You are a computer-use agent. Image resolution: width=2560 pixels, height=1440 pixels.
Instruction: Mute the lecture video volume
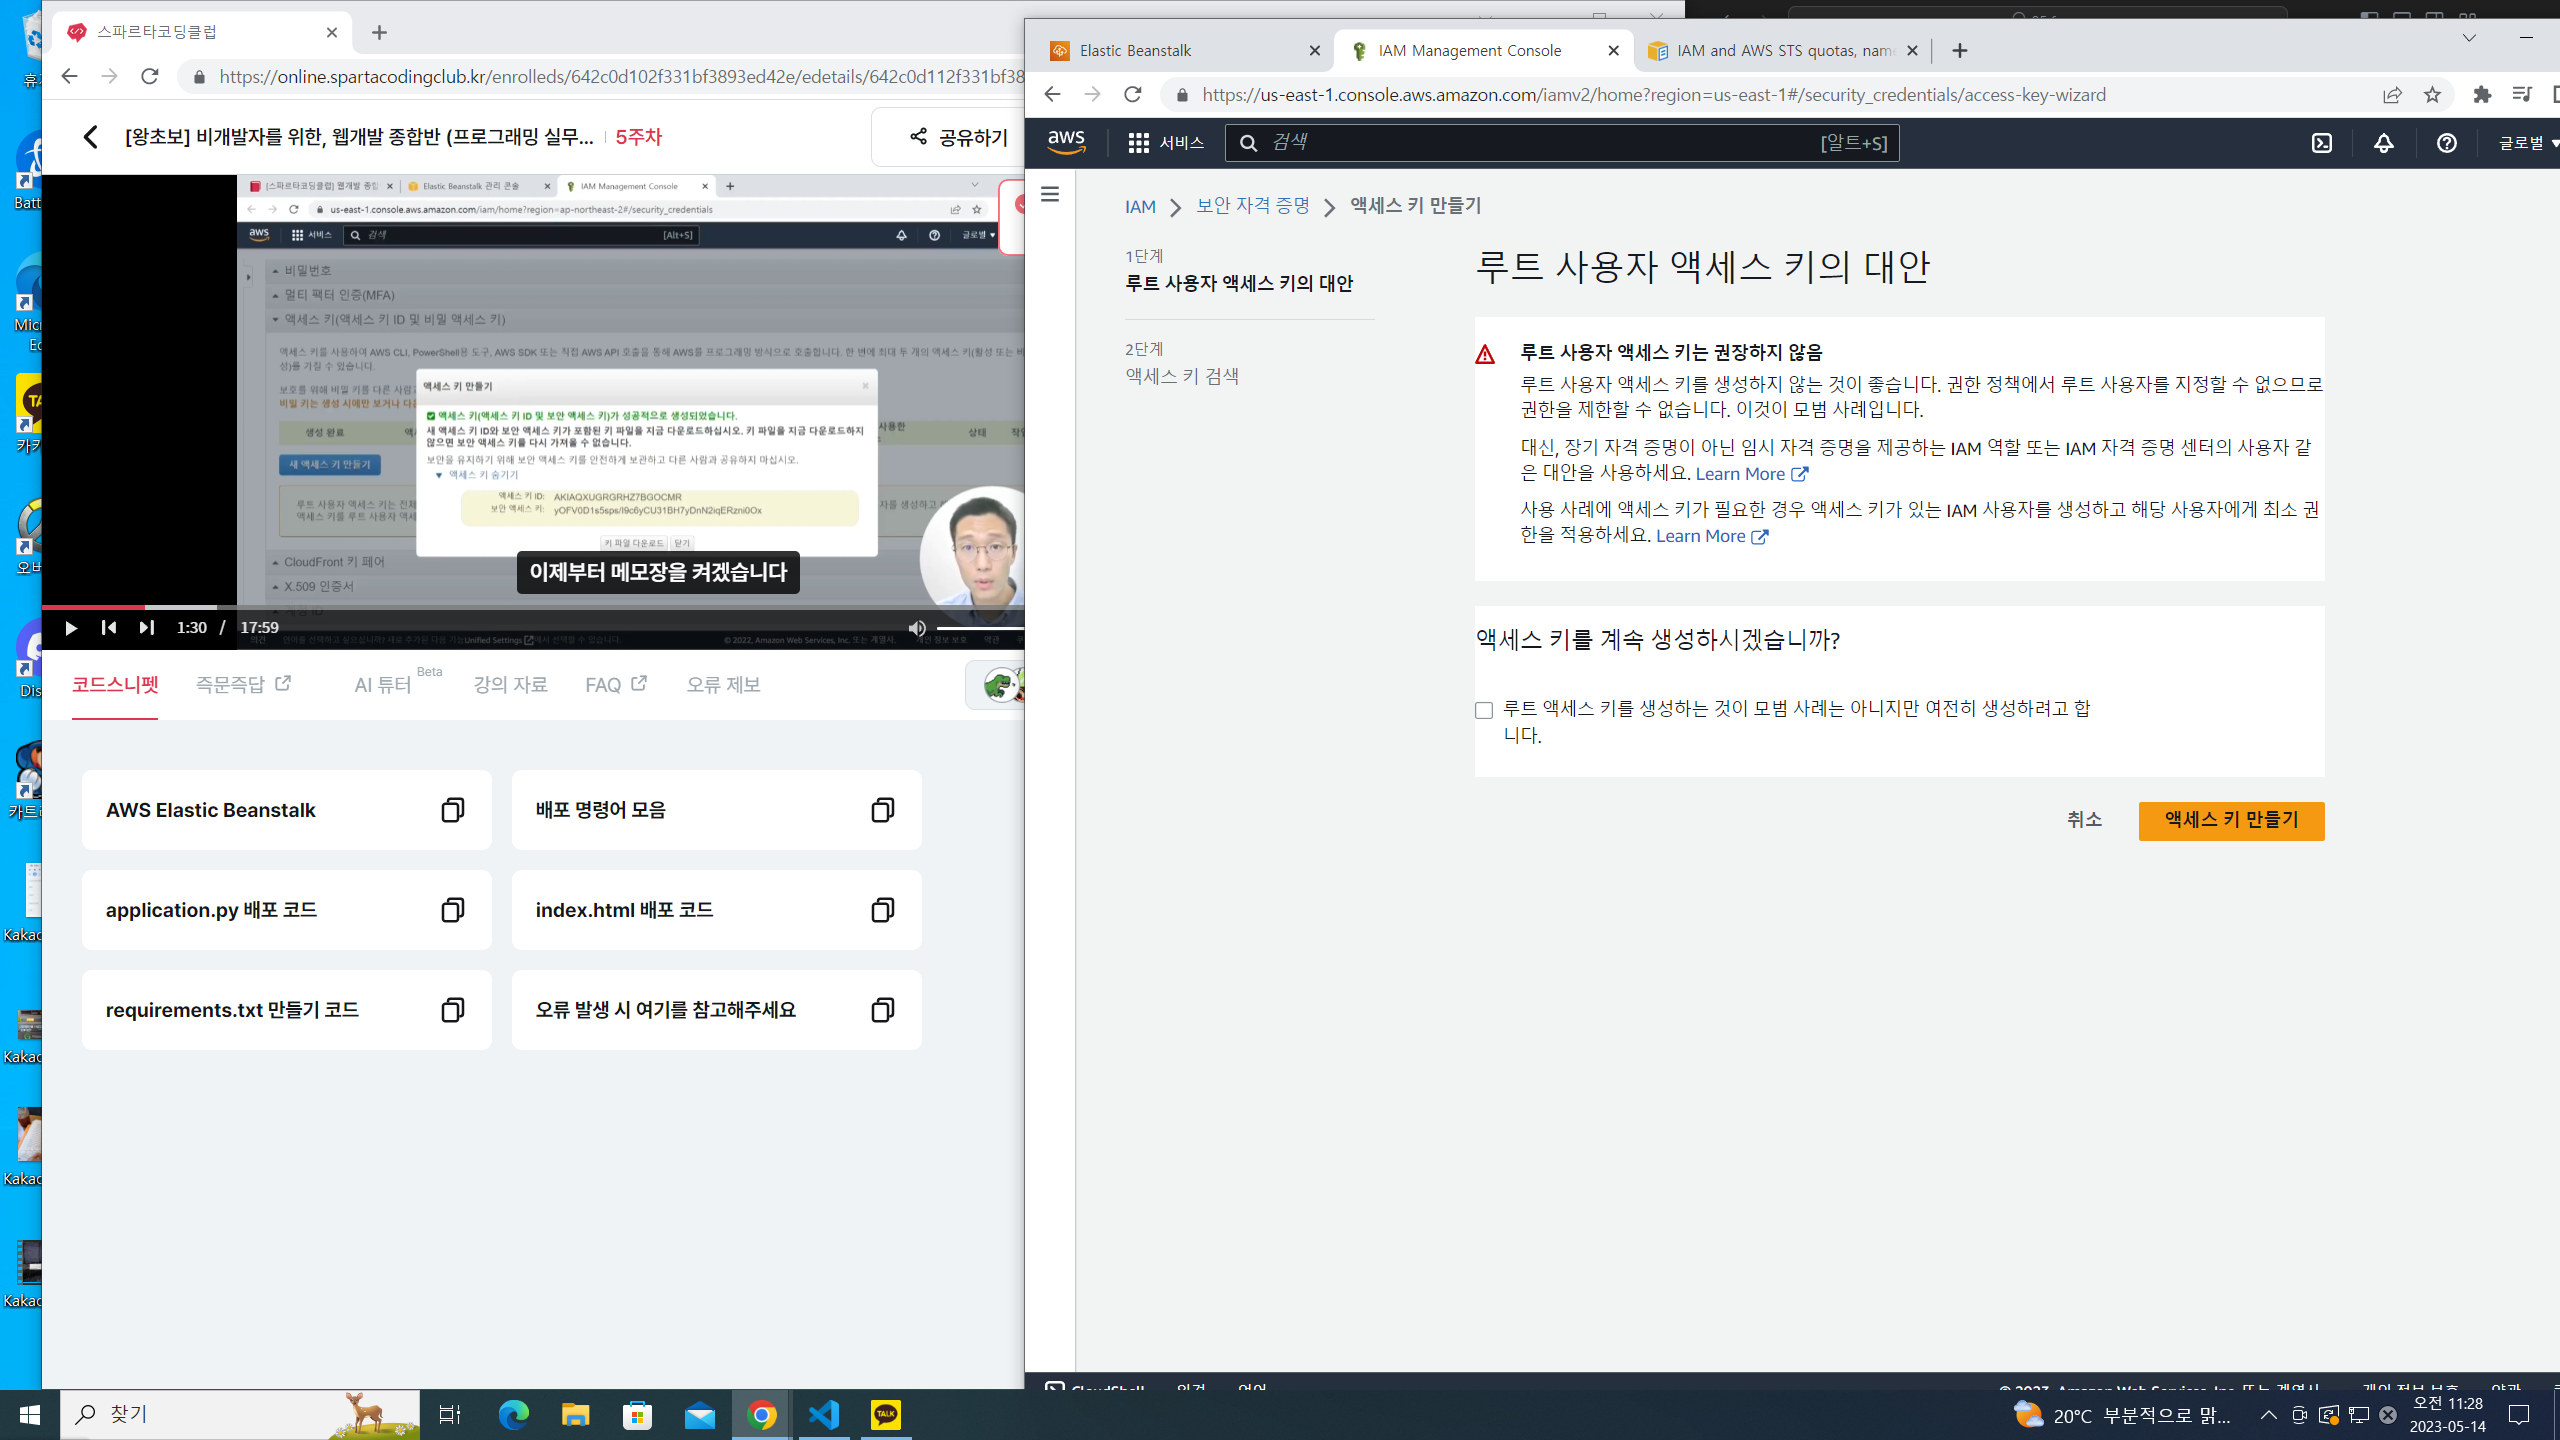(916, 628)
